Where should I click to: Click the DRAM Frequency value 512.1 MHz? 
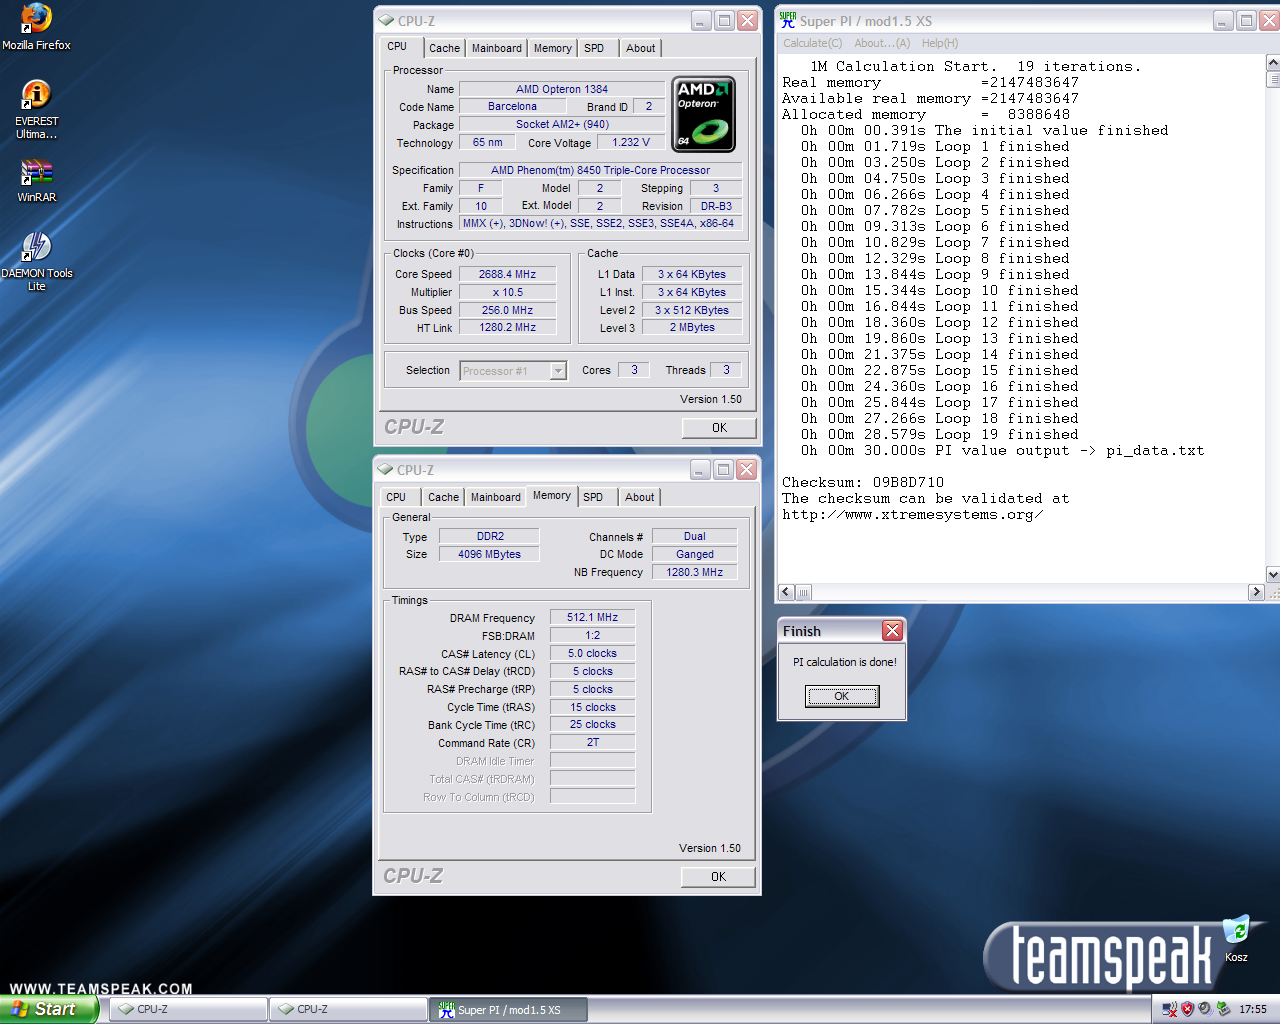tap(592, 618)
